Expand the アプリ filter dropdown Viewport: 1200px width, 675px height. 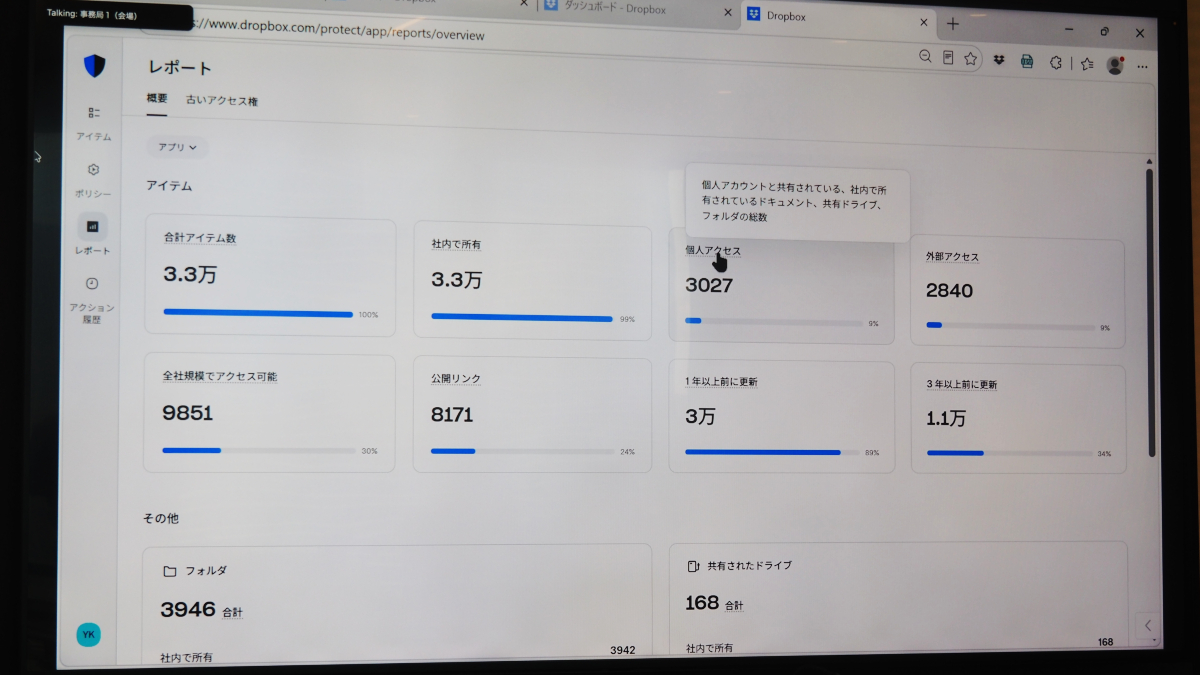[x=177, y=147]
